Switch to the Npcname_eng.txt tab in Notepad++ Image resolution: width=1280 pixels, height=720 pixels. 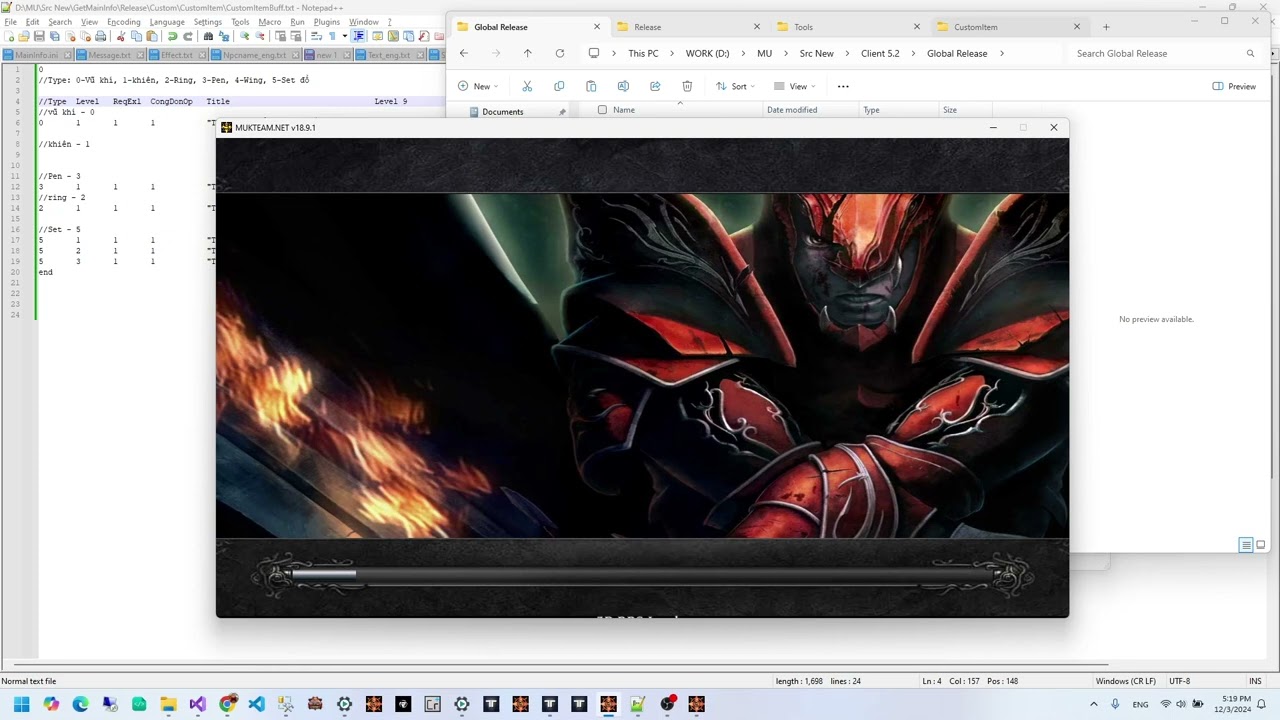254,55
